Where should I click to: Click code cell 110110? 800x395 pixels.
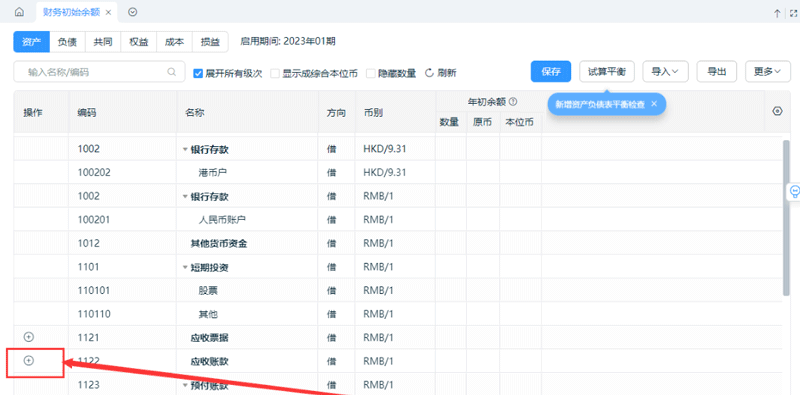[94, 313]
